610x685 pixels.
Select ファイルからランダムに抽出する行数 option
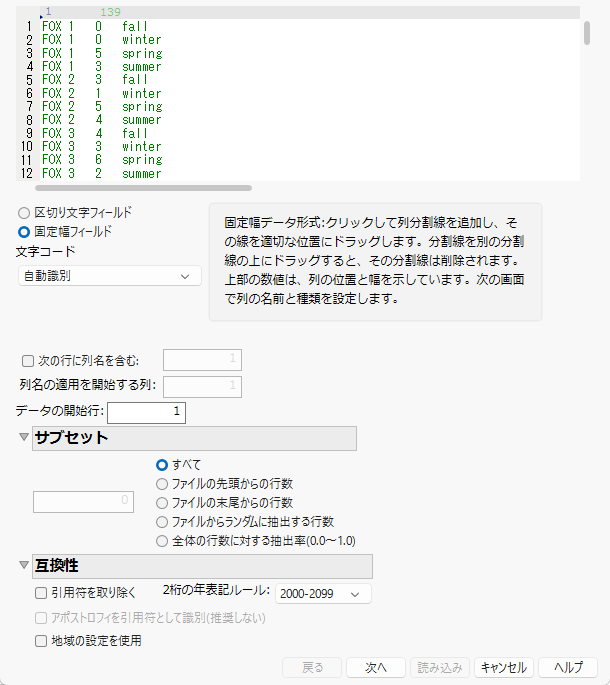click(x=162, y=522)
